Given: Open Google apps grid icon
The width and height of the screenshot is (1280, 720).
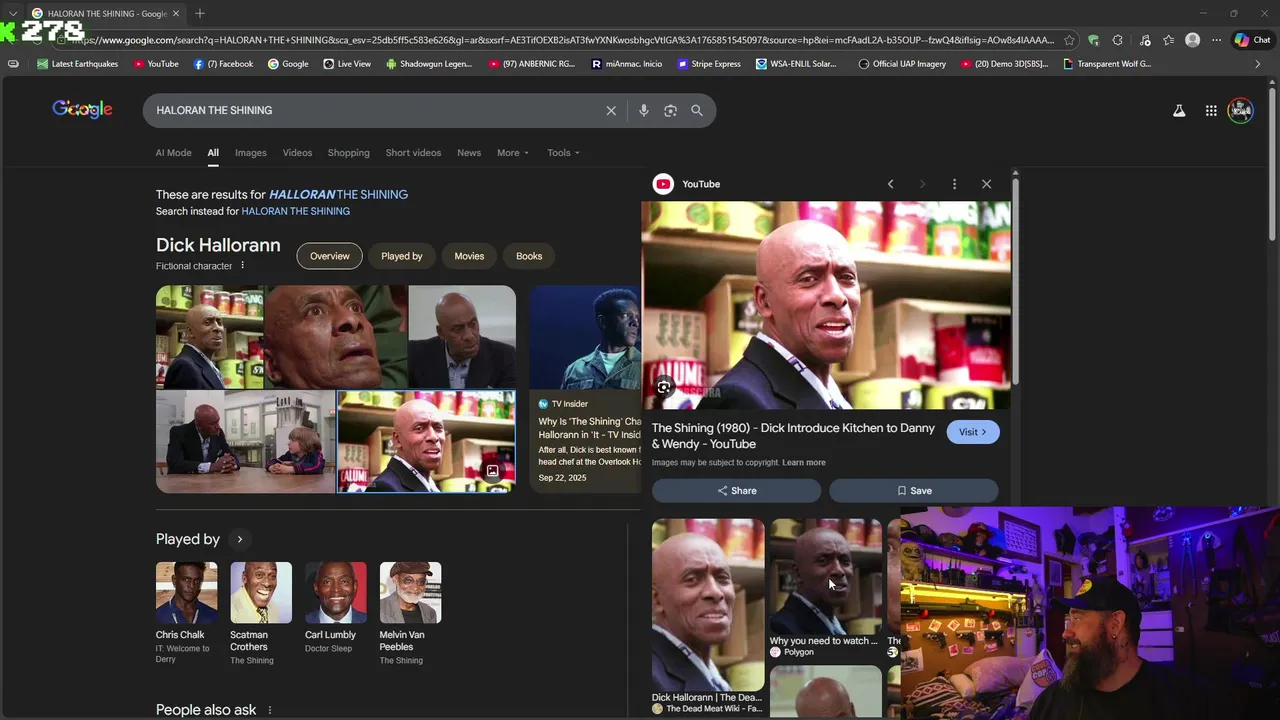Looking at the screenshot, I should [1211, 111].
